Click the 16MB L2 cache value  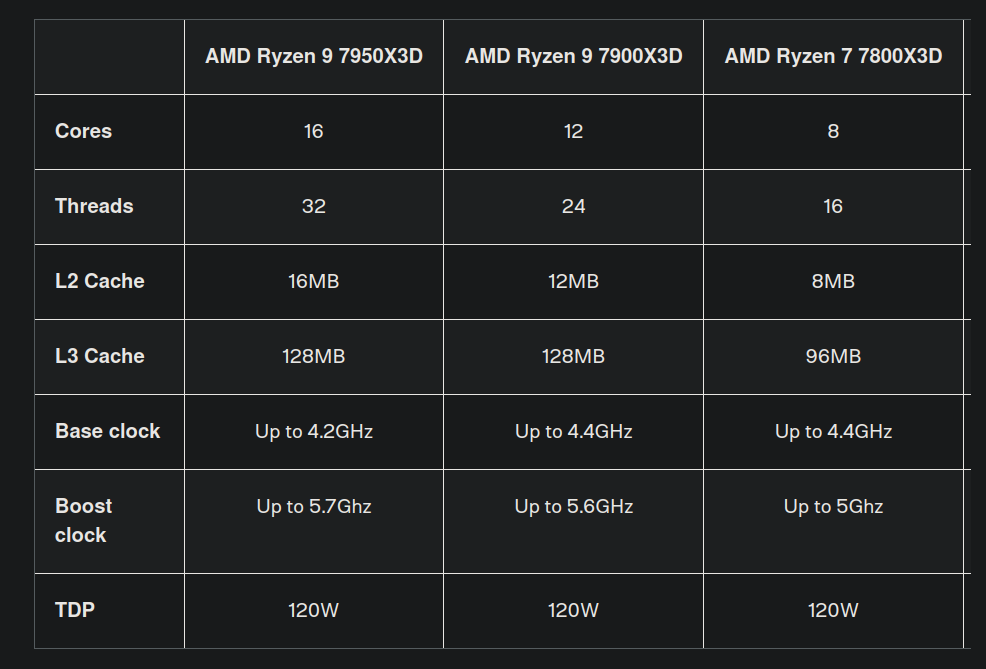(x=314, y=281)
